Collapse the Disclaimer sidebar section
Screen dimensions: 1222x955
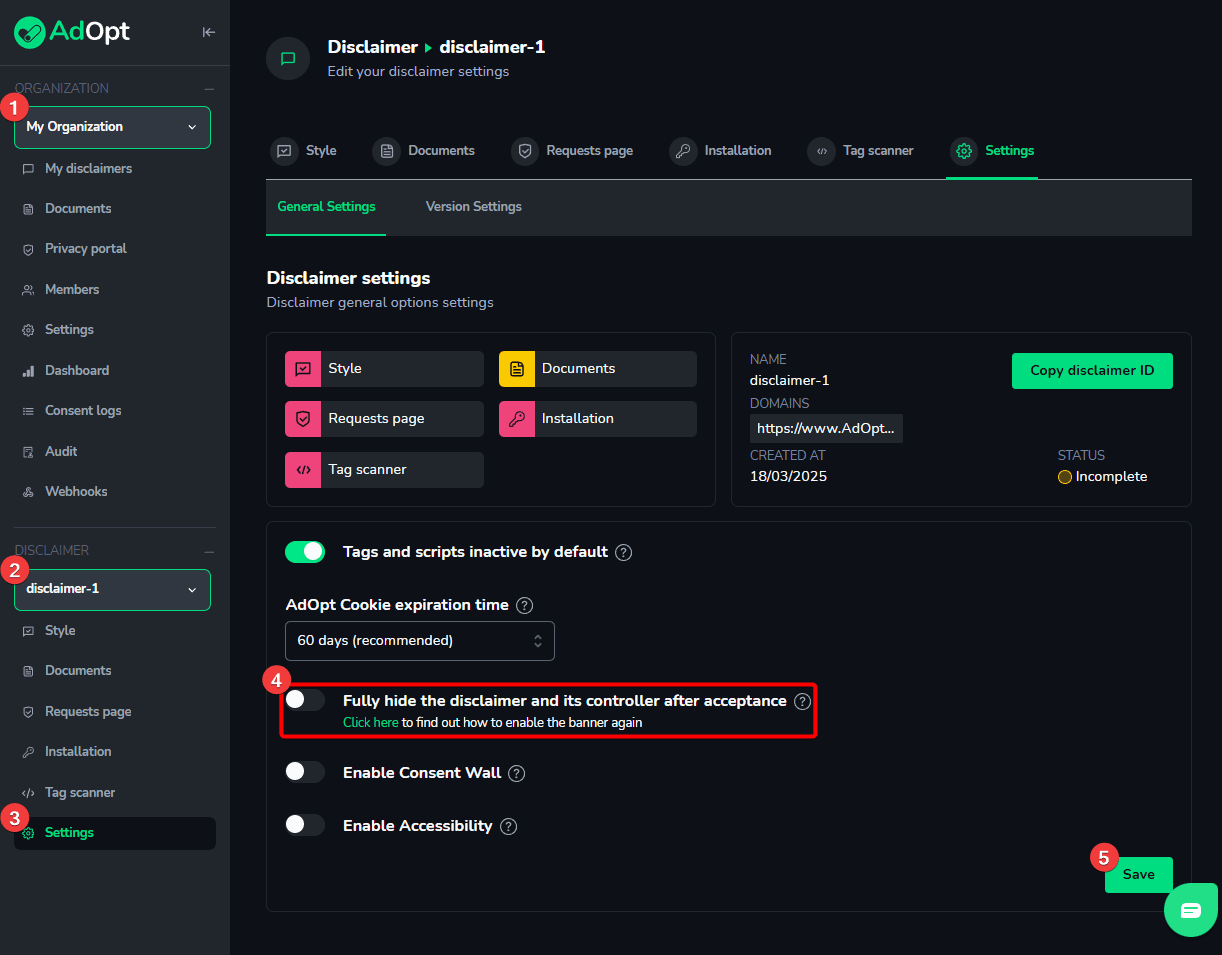pos(209,551)
